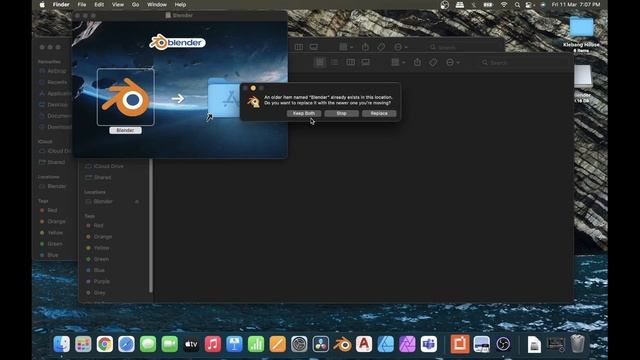Switch front Finder window to column view
The height and width of the screenshot is (360, 640).
[350, 62]
